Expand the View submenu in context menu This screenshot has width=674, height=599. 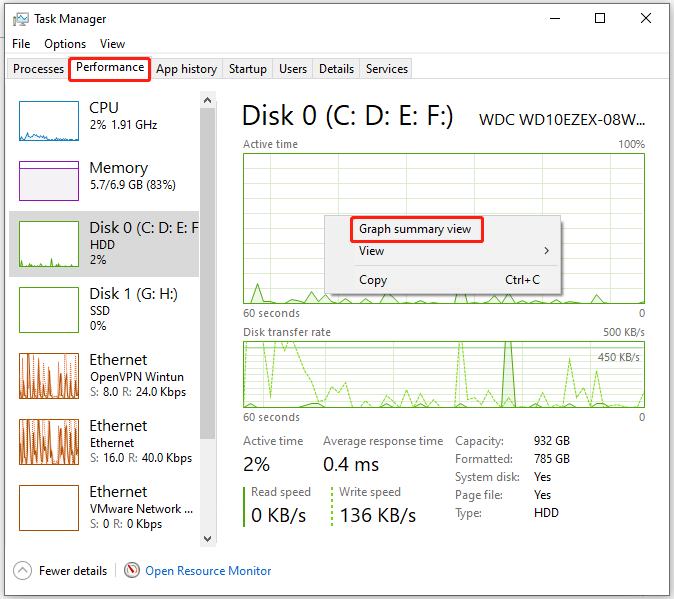pos(443,251)
